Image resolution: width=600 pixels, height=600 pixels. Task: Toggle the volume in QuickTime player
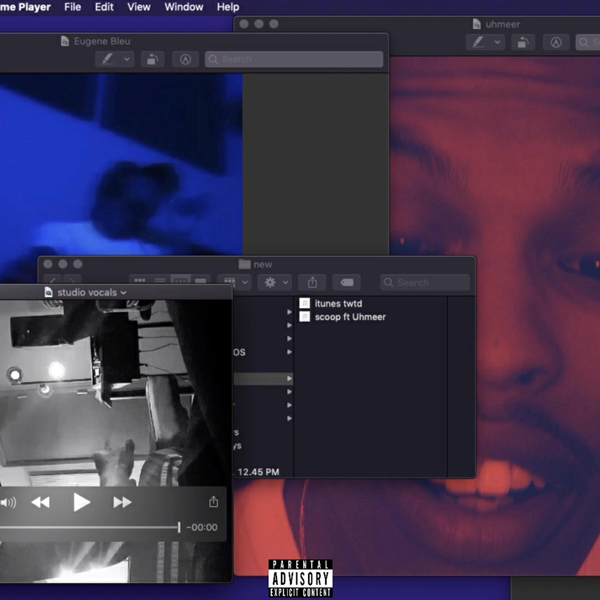(x=8, y=502)
